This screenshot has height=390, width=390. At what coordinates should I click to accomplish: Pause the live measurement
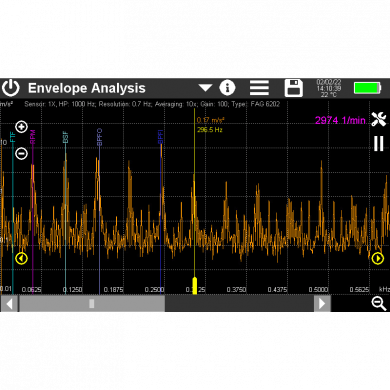click(x=379, y=144)
